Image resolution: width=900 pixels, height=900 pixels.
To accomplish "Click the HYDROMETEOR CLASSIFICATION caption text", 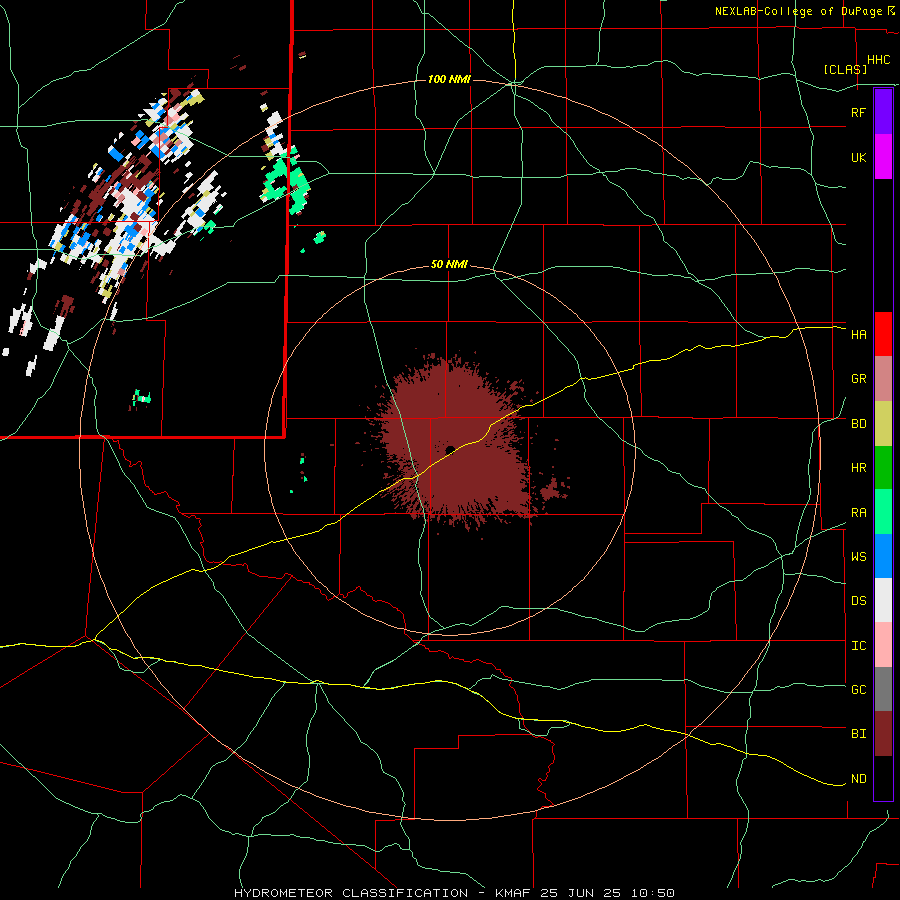I will click(x=351, y=893).
